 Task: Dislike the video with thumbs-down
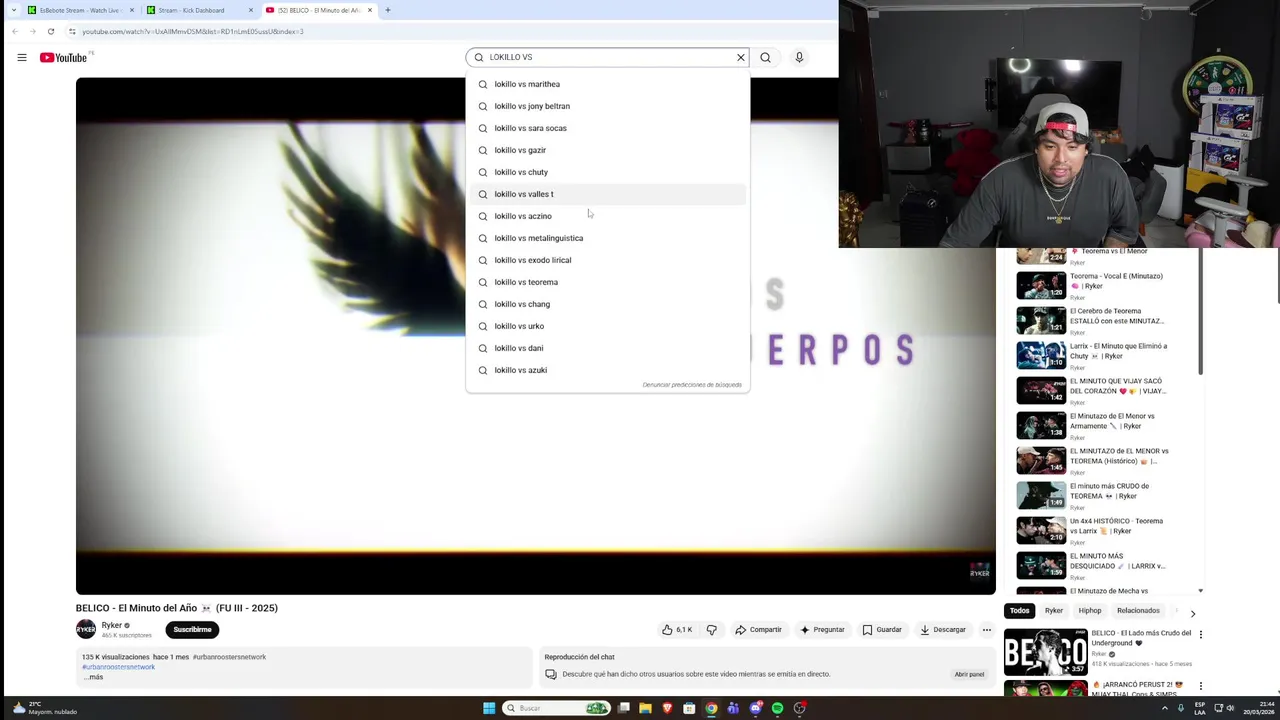[712, 630]
